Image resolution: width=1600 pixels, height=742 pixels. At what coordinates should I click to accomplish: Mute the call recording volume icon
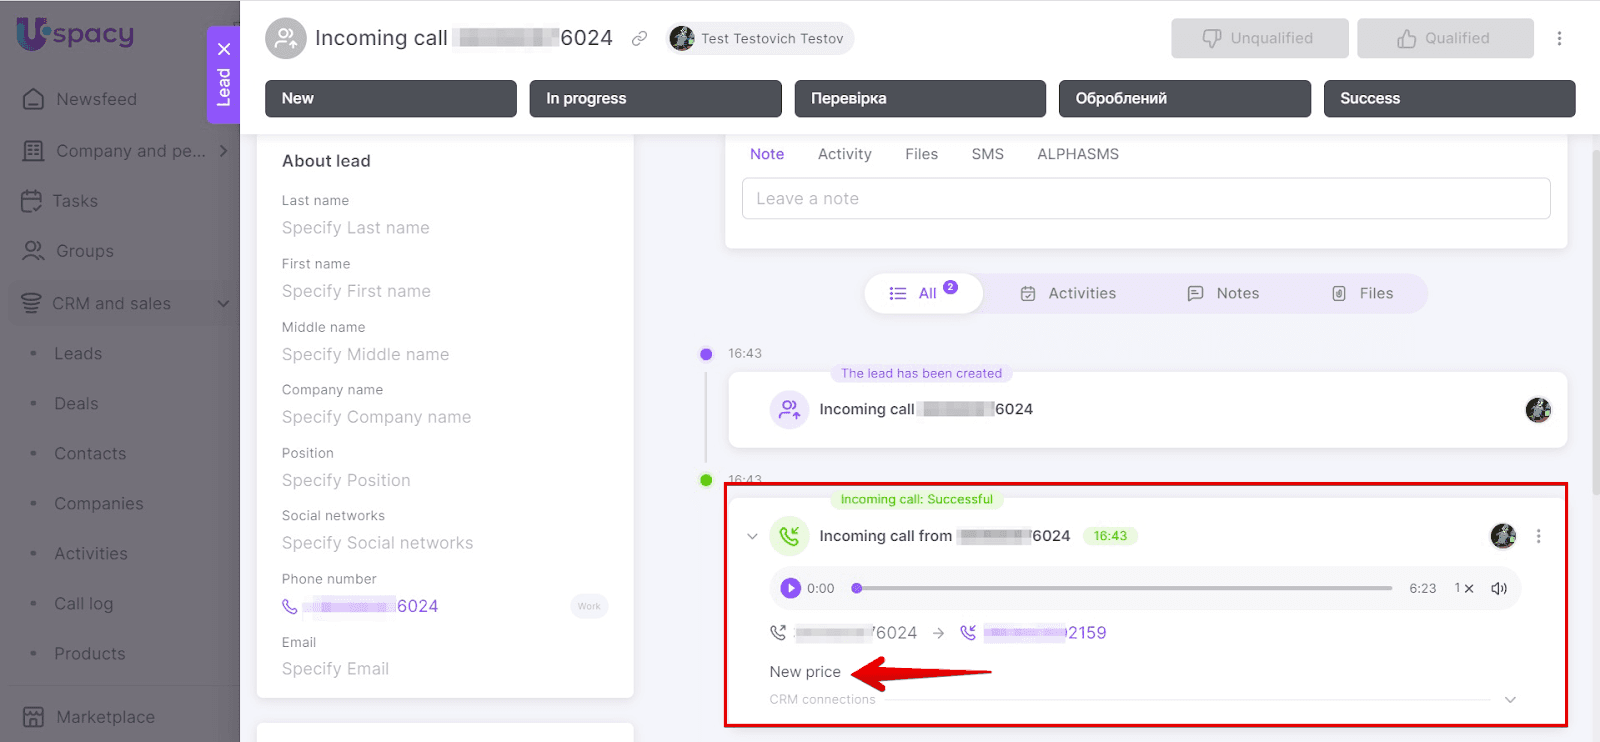point(1498,588)
